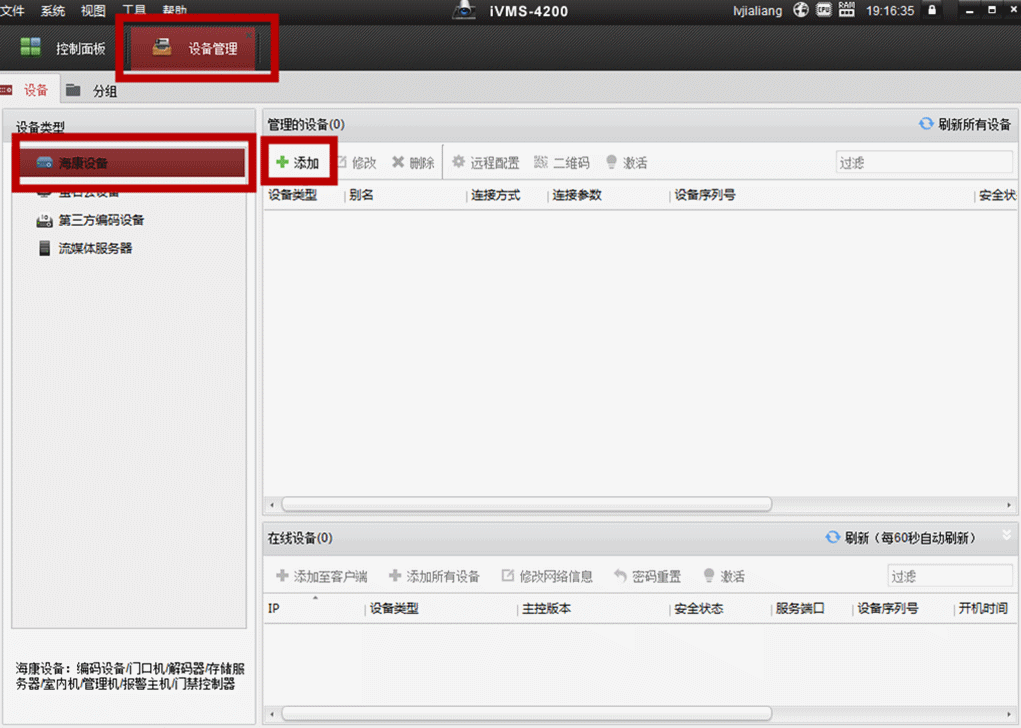1021x728 pixels.
Task: Click the 过滤 filter input field
Action: click(922, 161)
